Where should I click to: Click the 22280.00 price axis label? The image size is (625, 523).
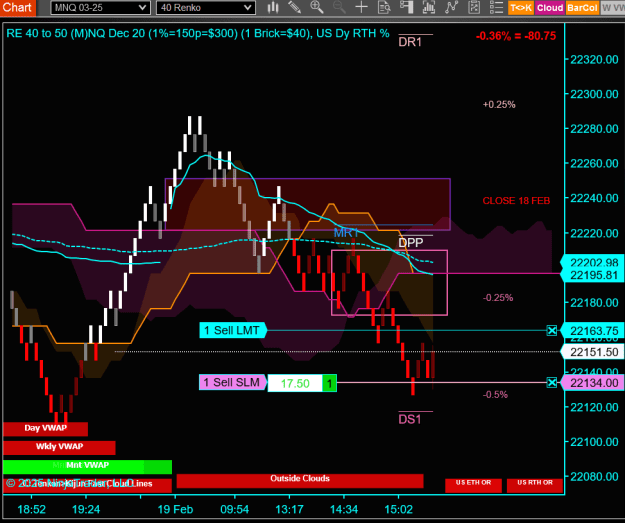pyautogui.click(x=594, y=129)
